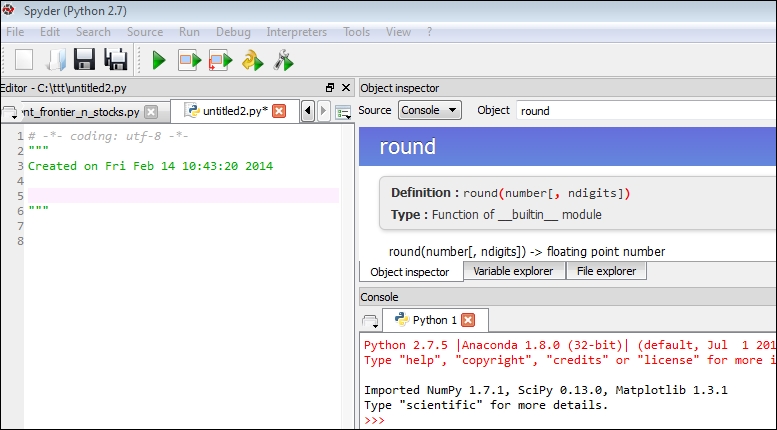This screenshot has height=430, width=777.
Task: Click the "Function of __builtin__ module" text
Action: [x=516, y=215]
